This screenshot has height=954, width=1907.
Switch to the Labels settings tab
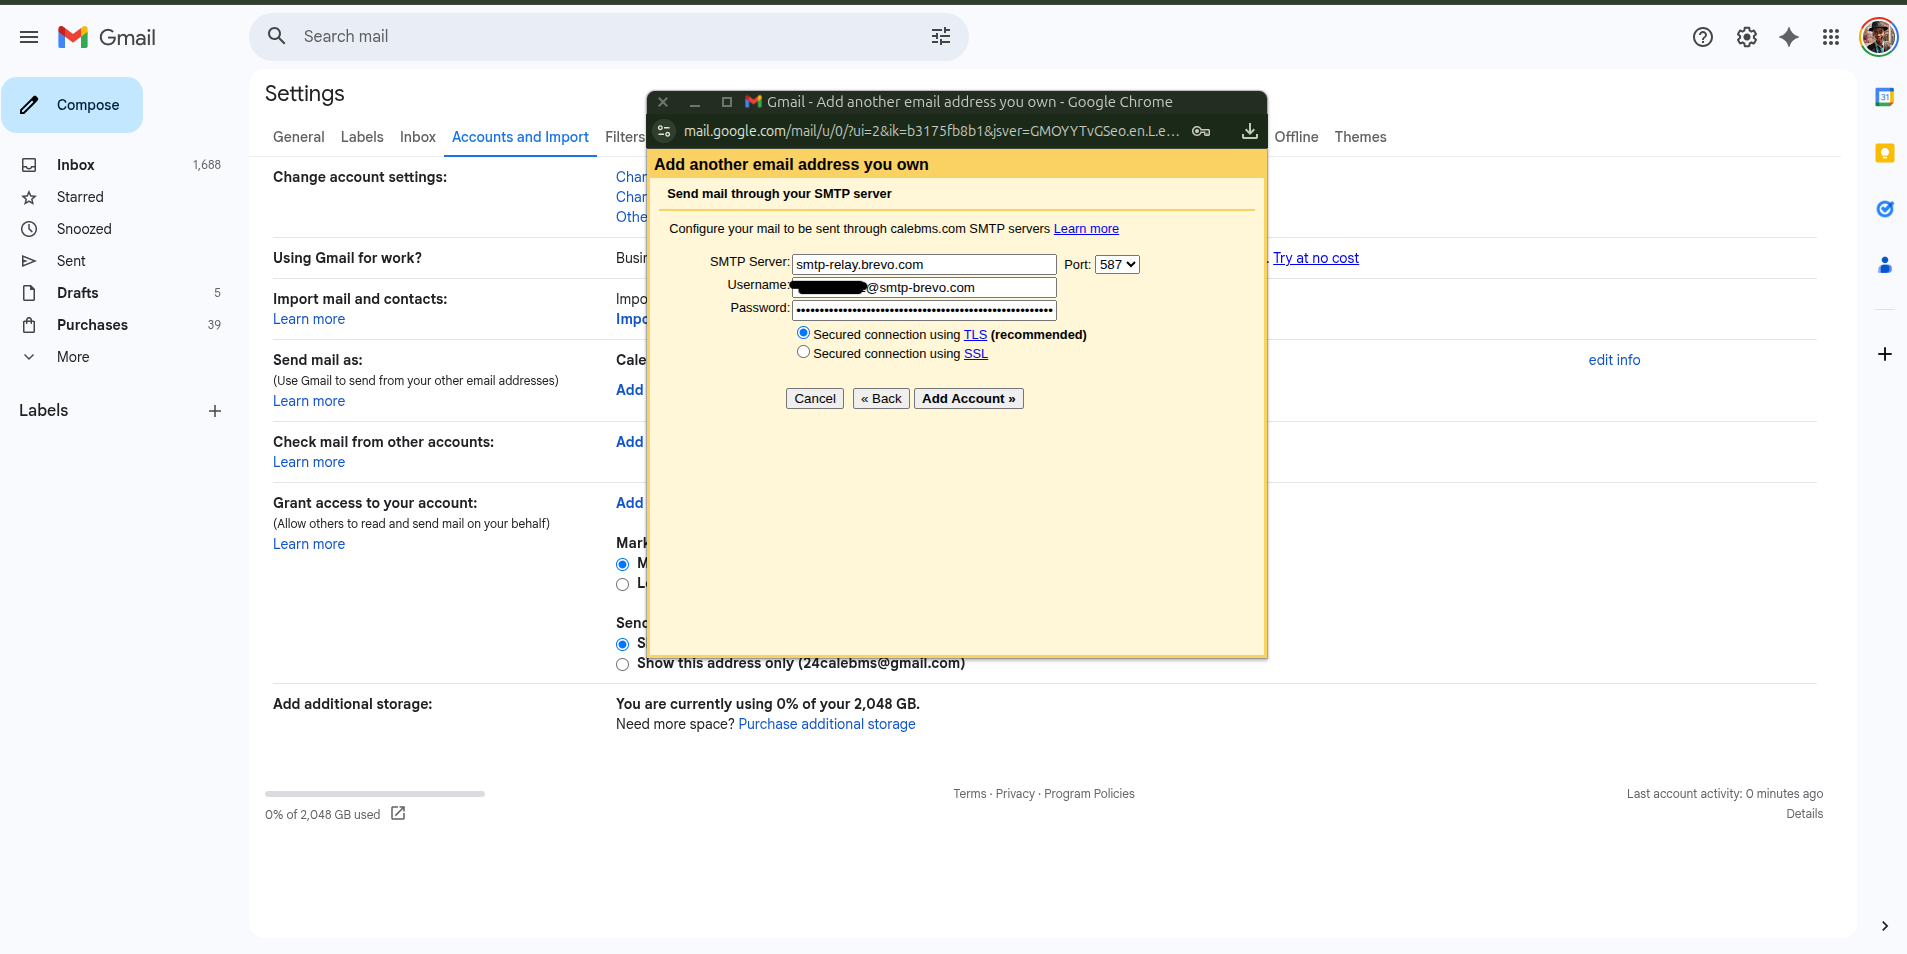point(362,137)
